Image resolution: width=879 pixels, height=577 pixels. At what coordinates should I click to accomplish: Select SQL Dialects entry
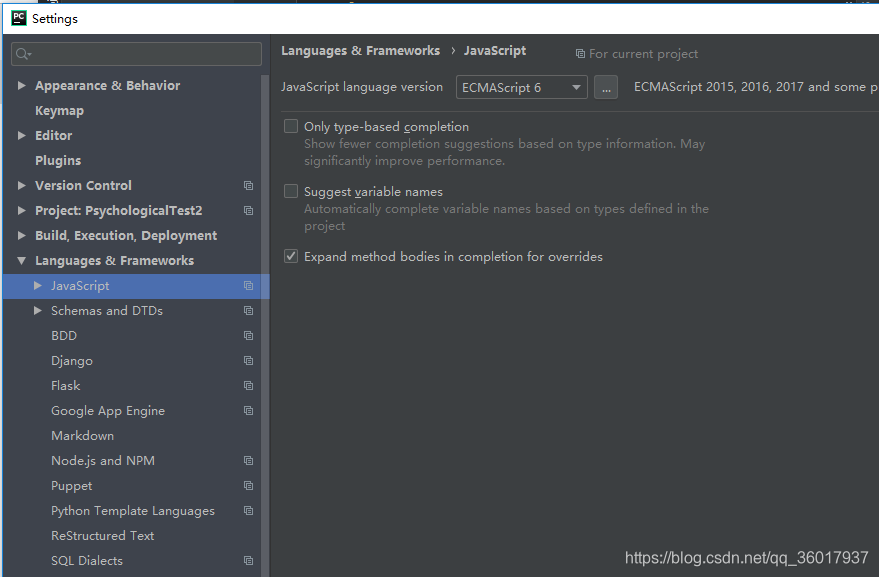pyautogui.click(x=87, y=561)
